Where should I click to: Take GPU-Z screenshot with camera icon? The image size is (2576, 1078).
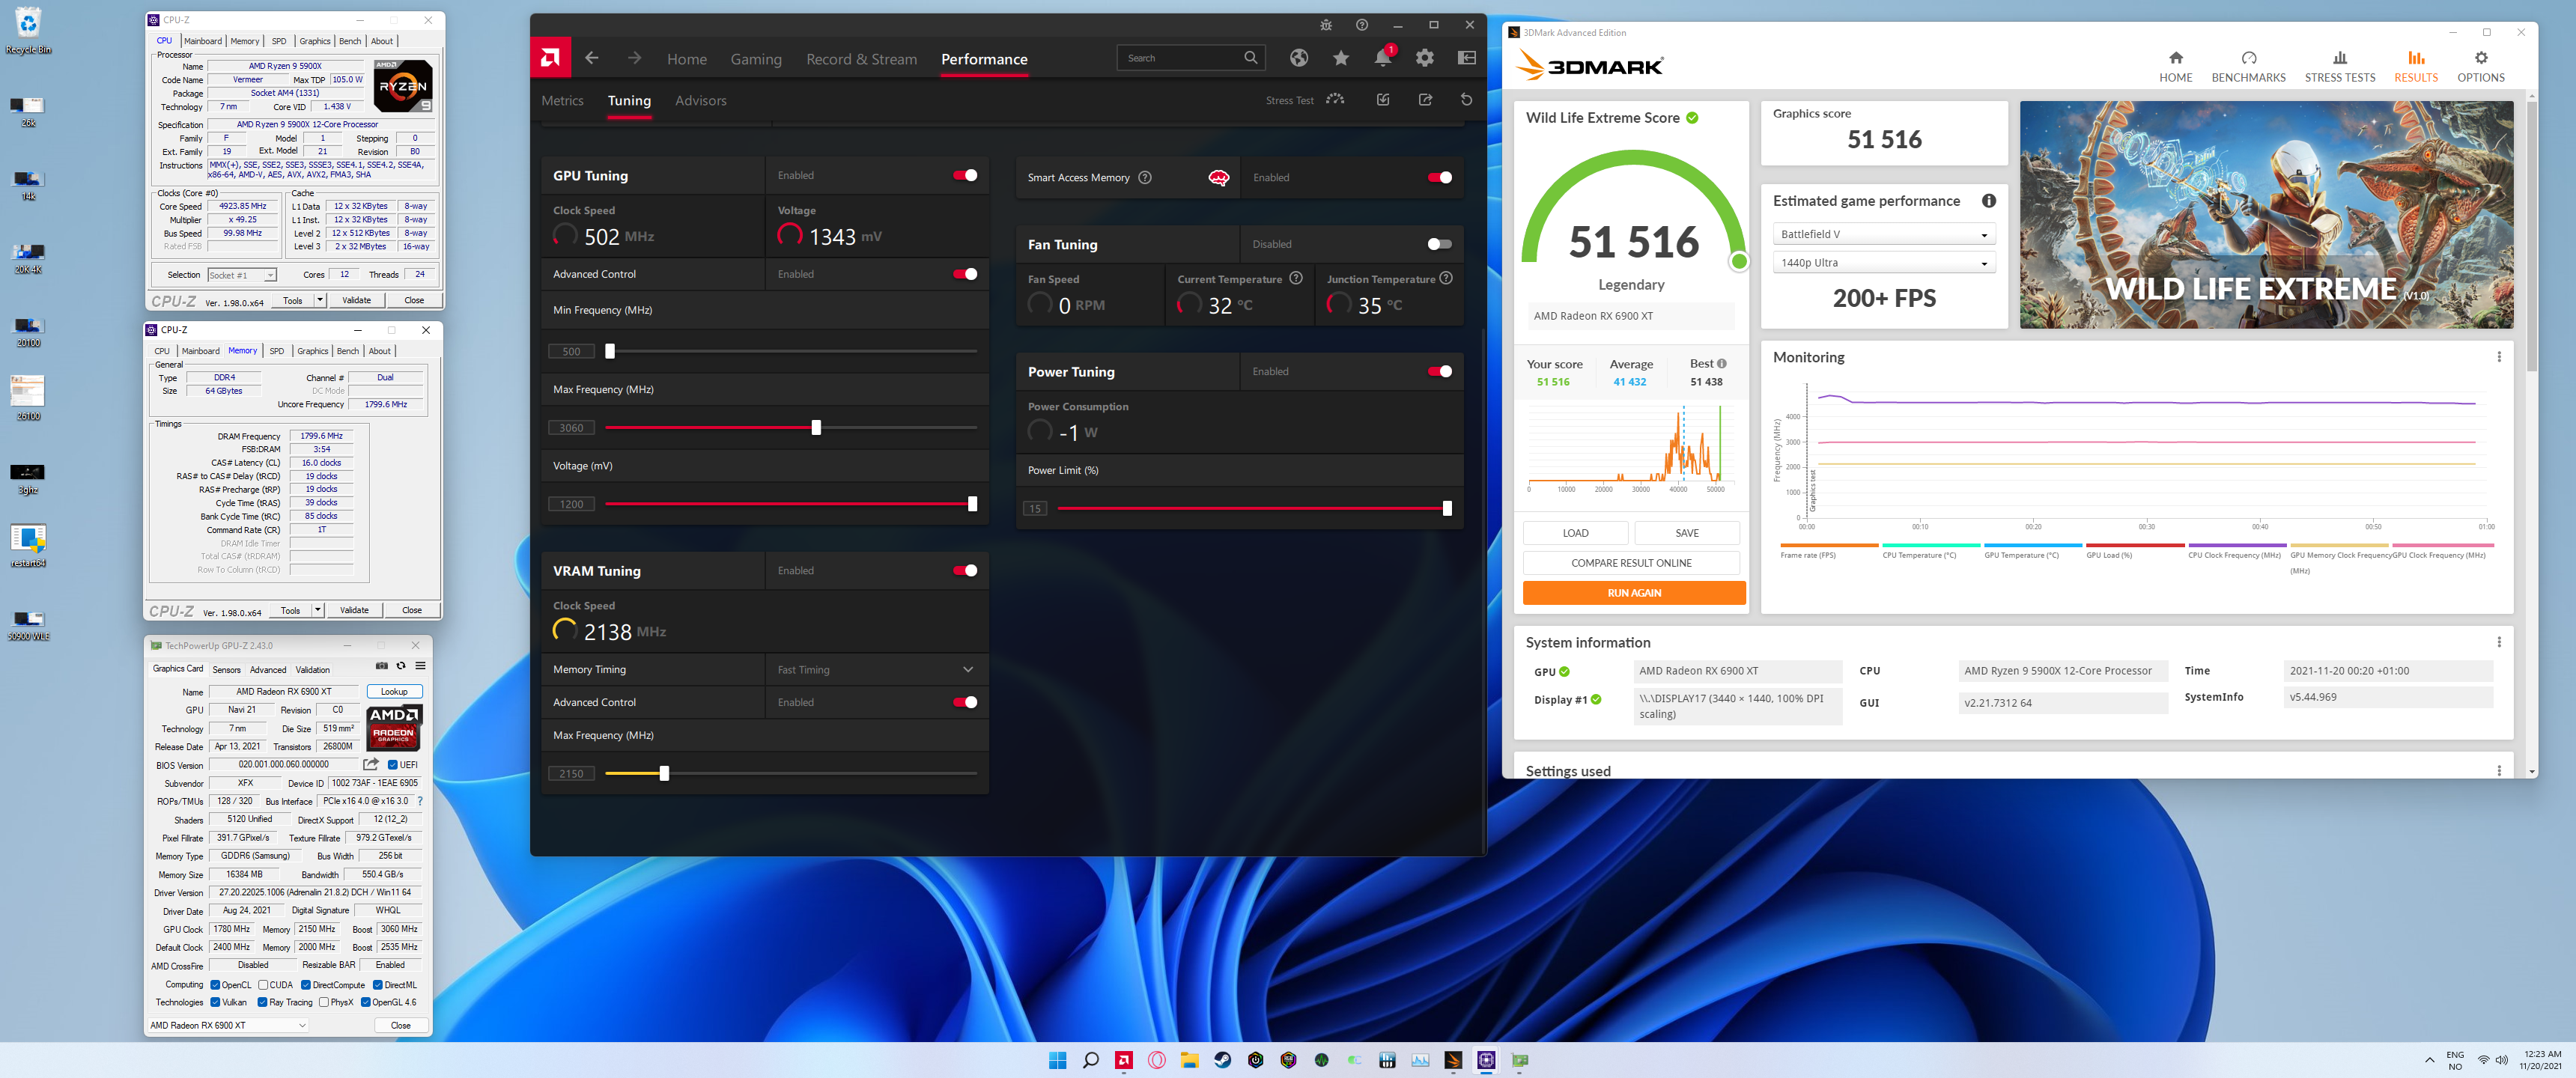pyautogui.click(x=381, y=666)
